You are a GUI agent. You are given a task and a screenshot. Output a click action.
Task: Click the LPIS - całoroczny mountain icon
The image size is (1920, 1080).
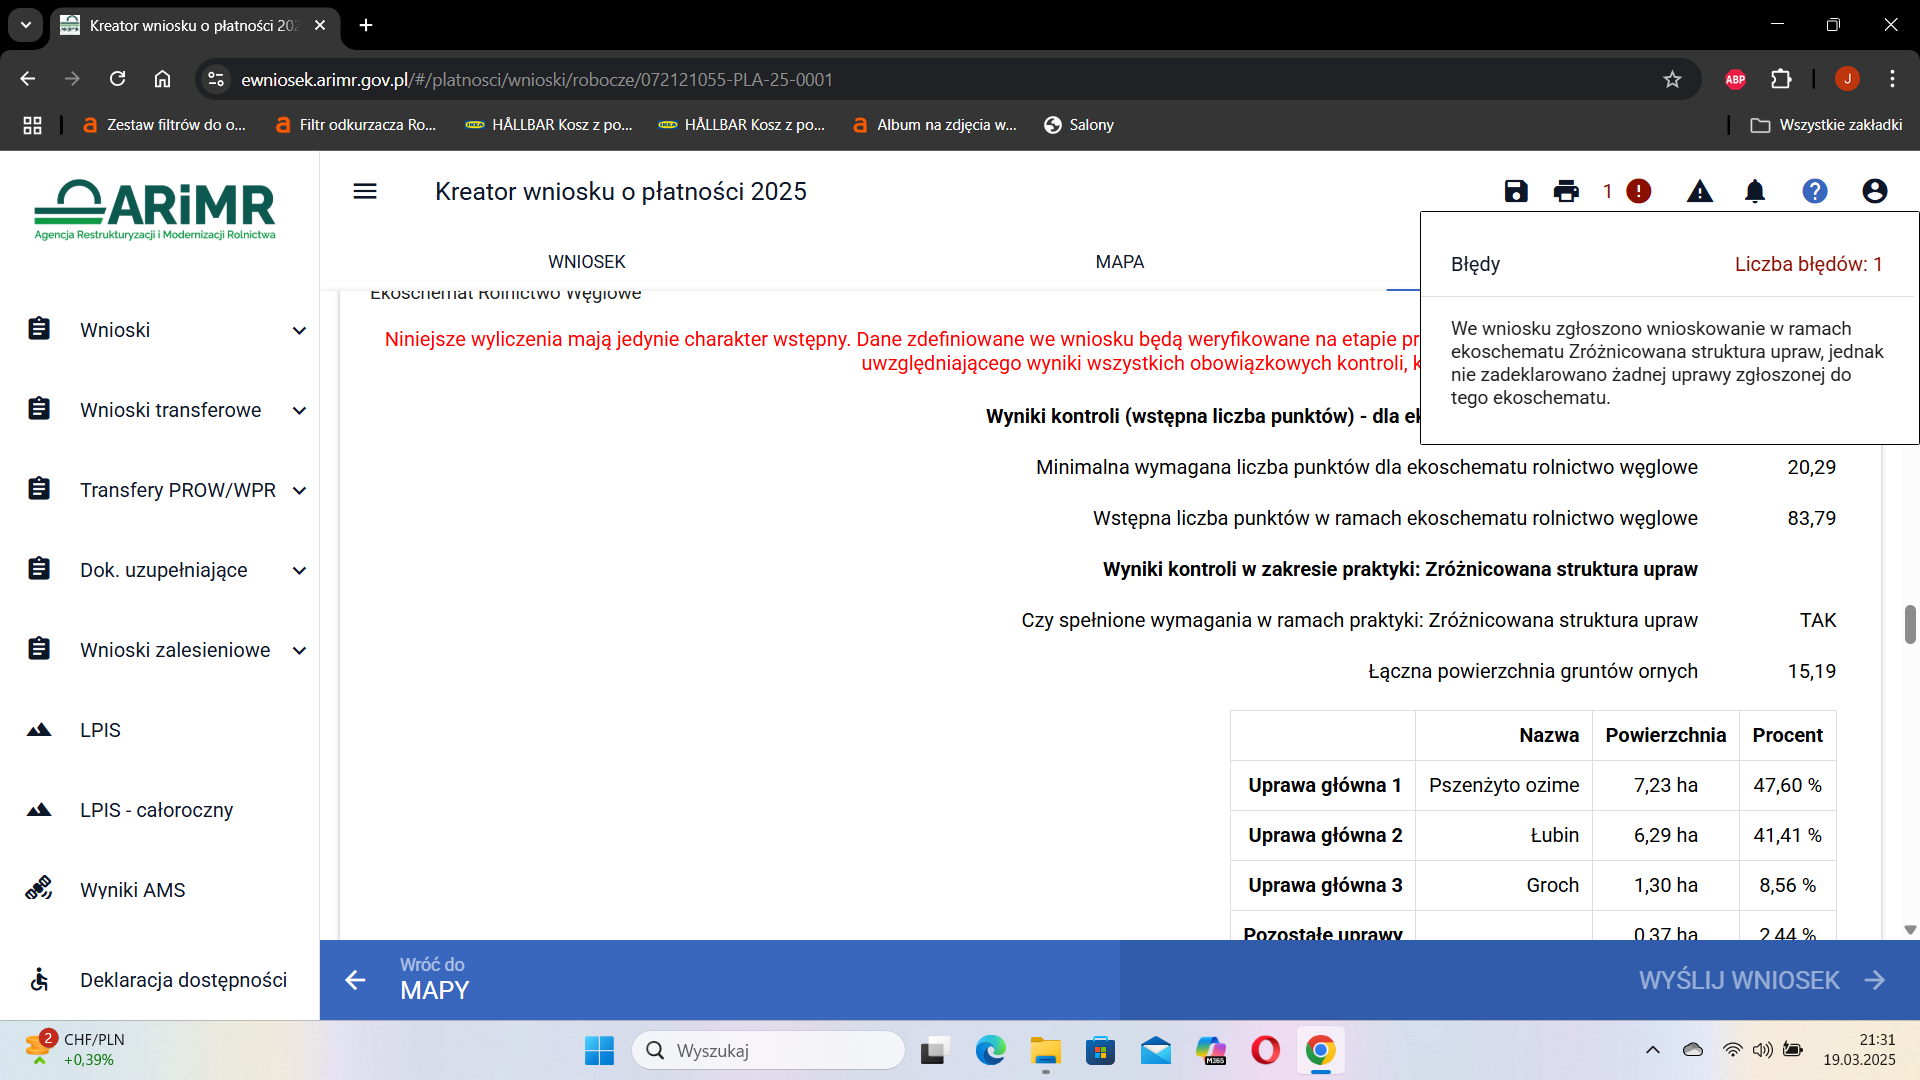pyautogui.click(x=39, y=810)
